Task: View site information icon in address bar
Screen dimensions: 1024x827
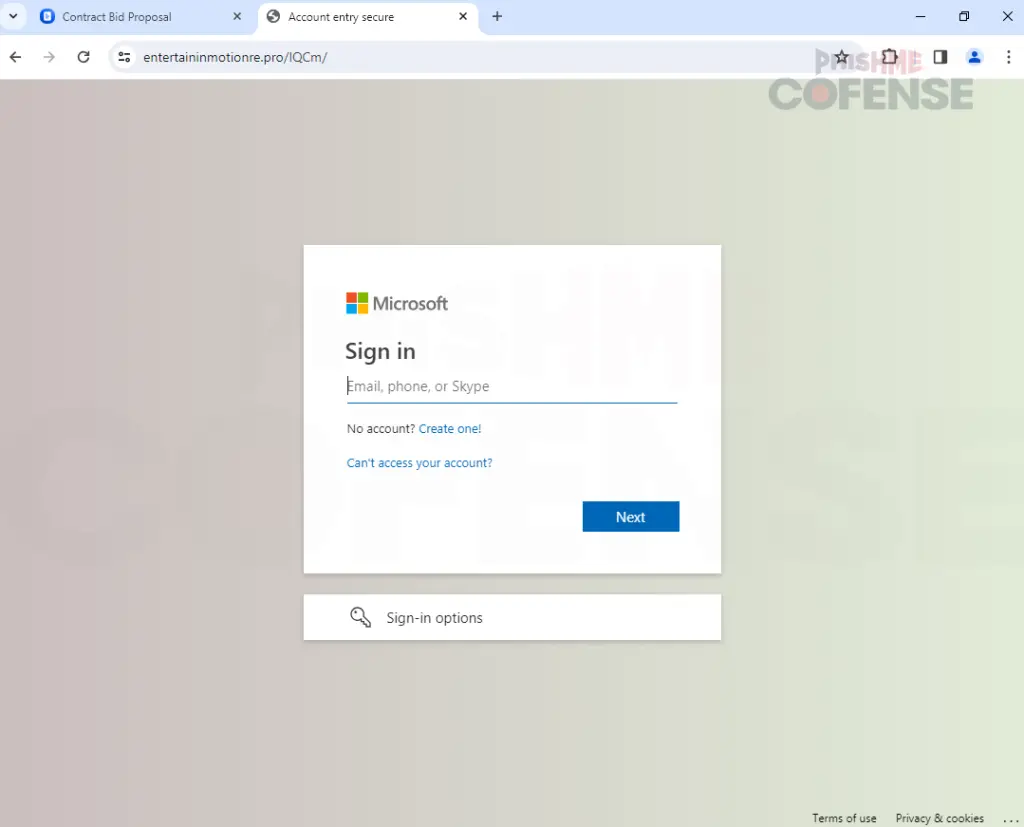Action: [124, 57]
